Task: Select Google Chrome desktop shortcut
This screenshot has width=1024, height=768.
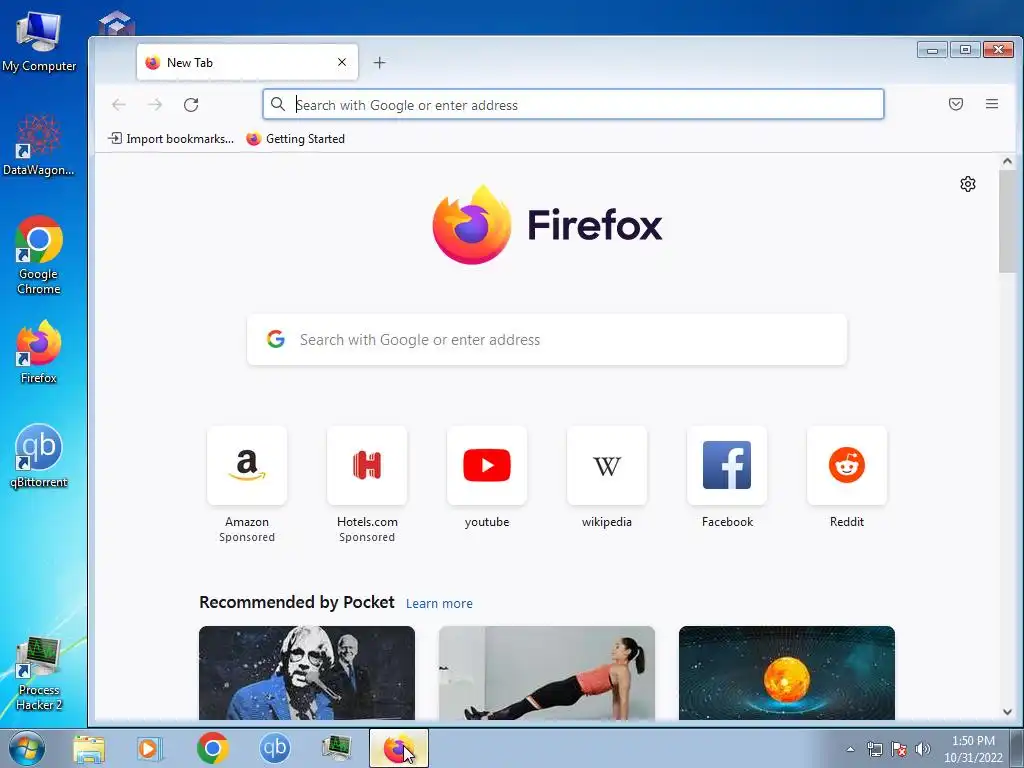Action: coord(39,255)
